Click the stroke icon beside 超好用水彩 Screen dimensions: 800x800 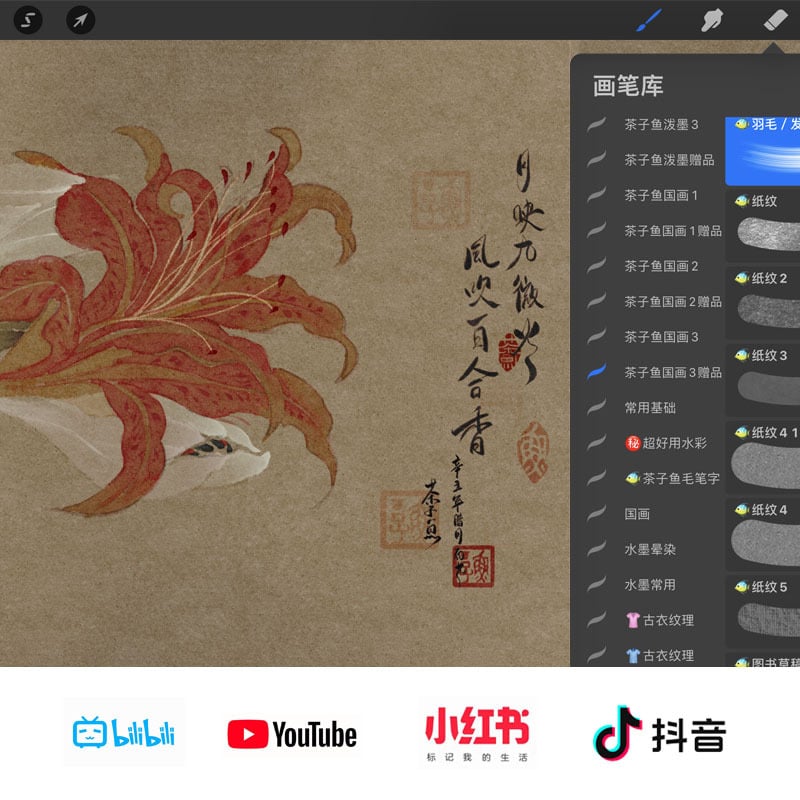coord(596,443)
